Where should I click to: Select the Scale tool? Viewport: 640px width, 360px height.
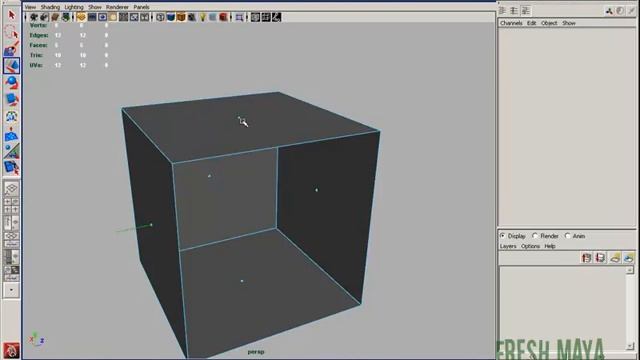tap(11, 100)
